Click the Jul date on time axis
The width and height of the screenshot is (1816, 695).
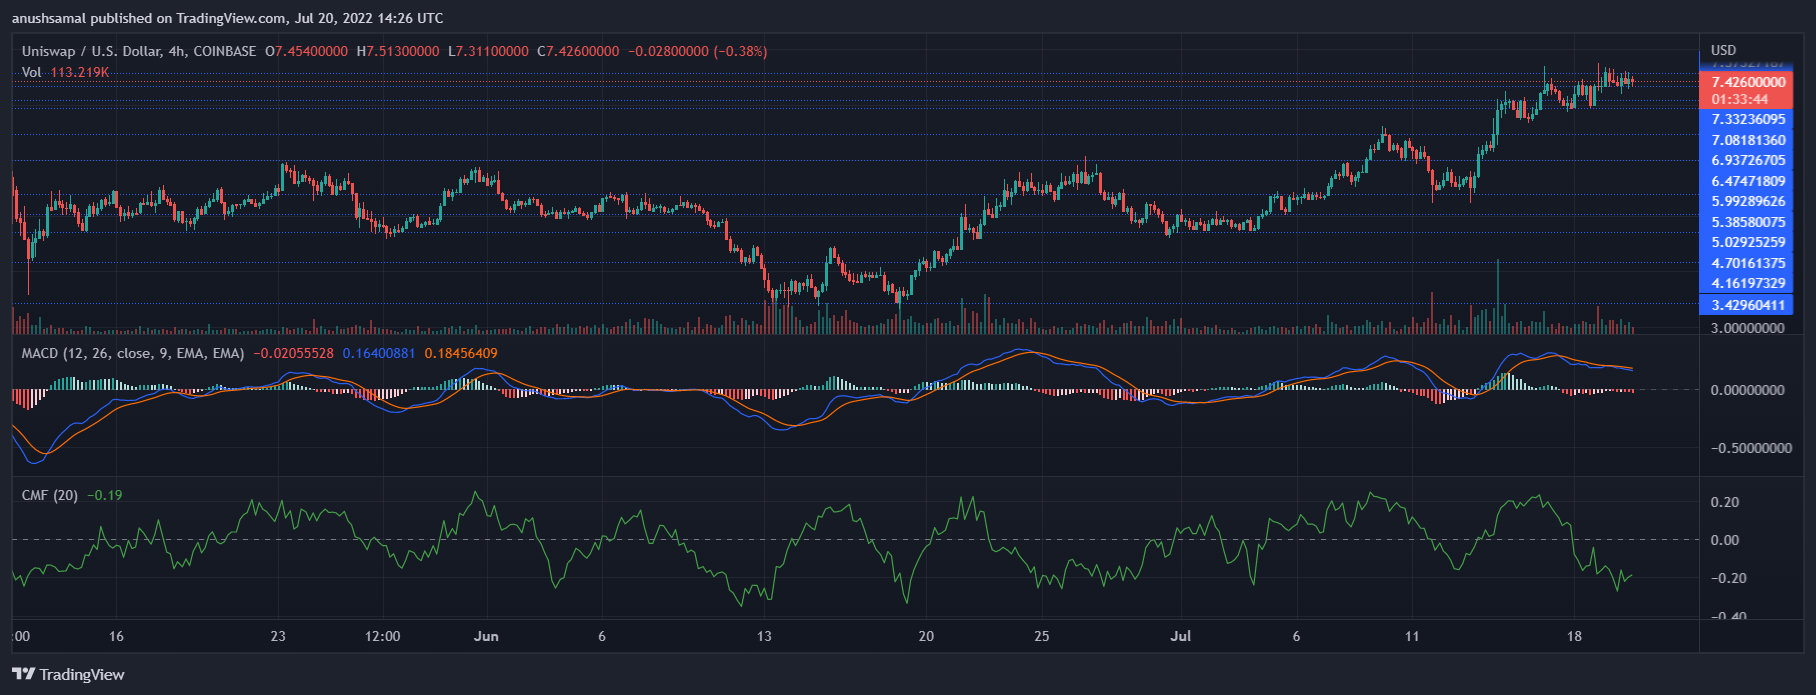click(1180, 636)
